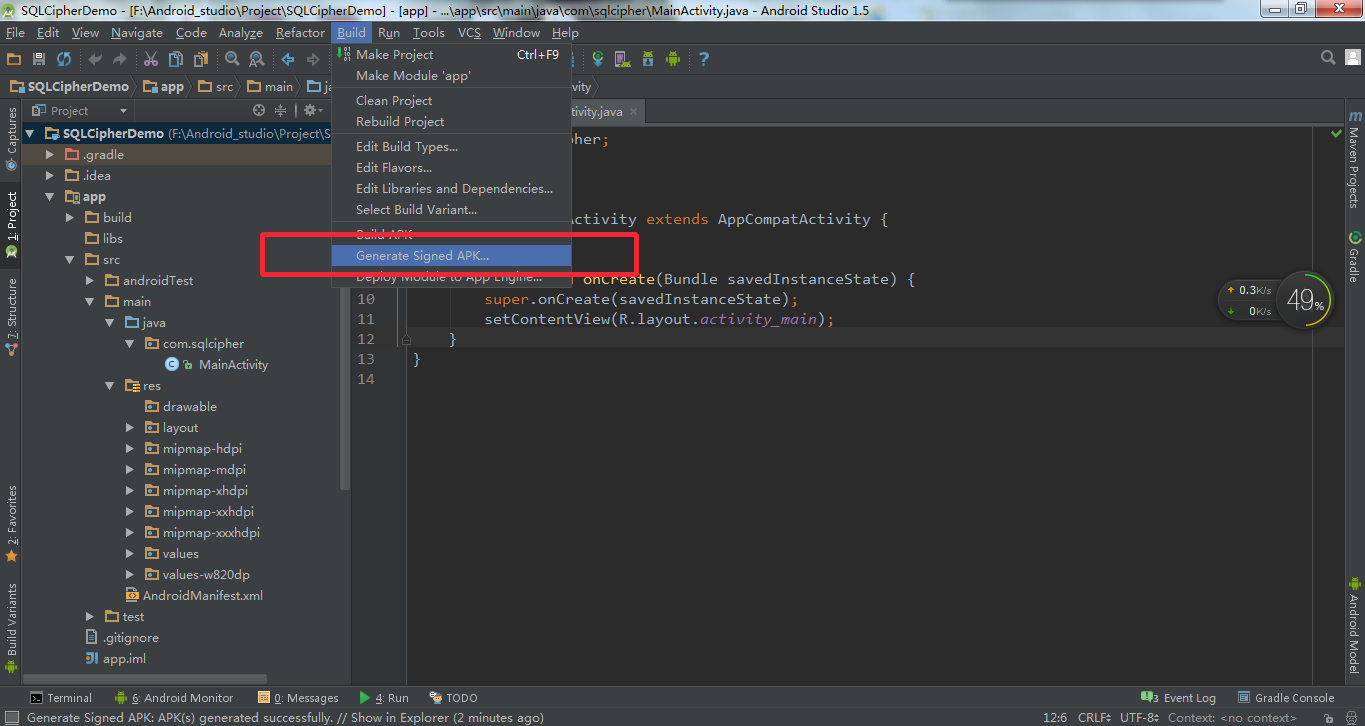
Task: Open the CRLF line separator selector
Action: click(x=1094, y=717)
